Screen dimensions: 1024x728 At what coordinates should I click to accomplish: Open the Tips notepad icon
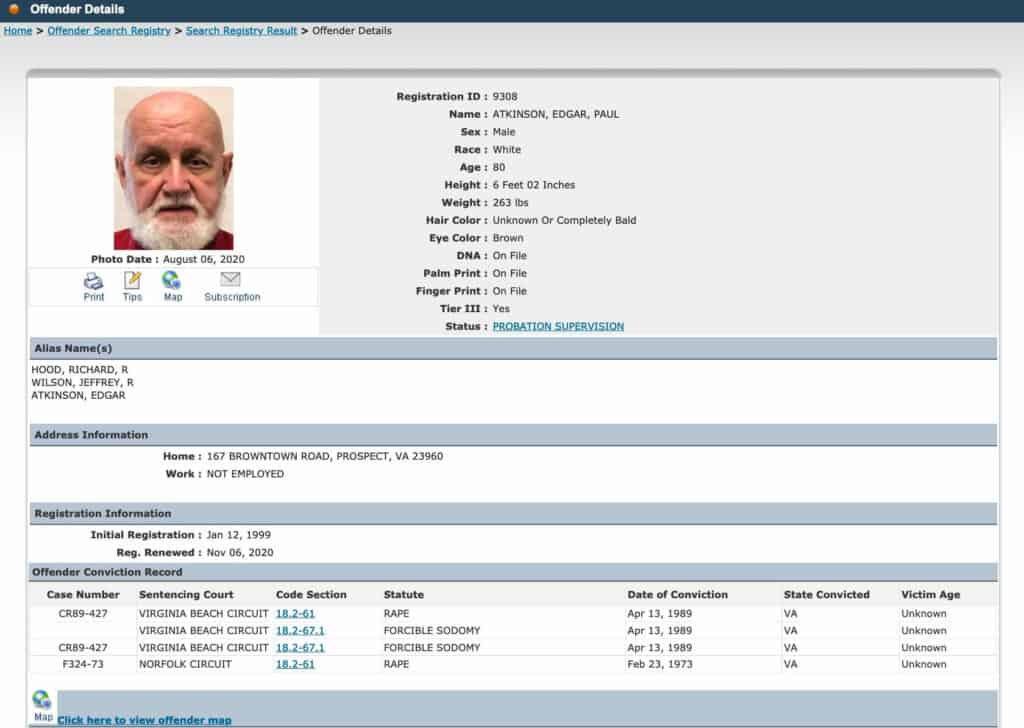132,281
